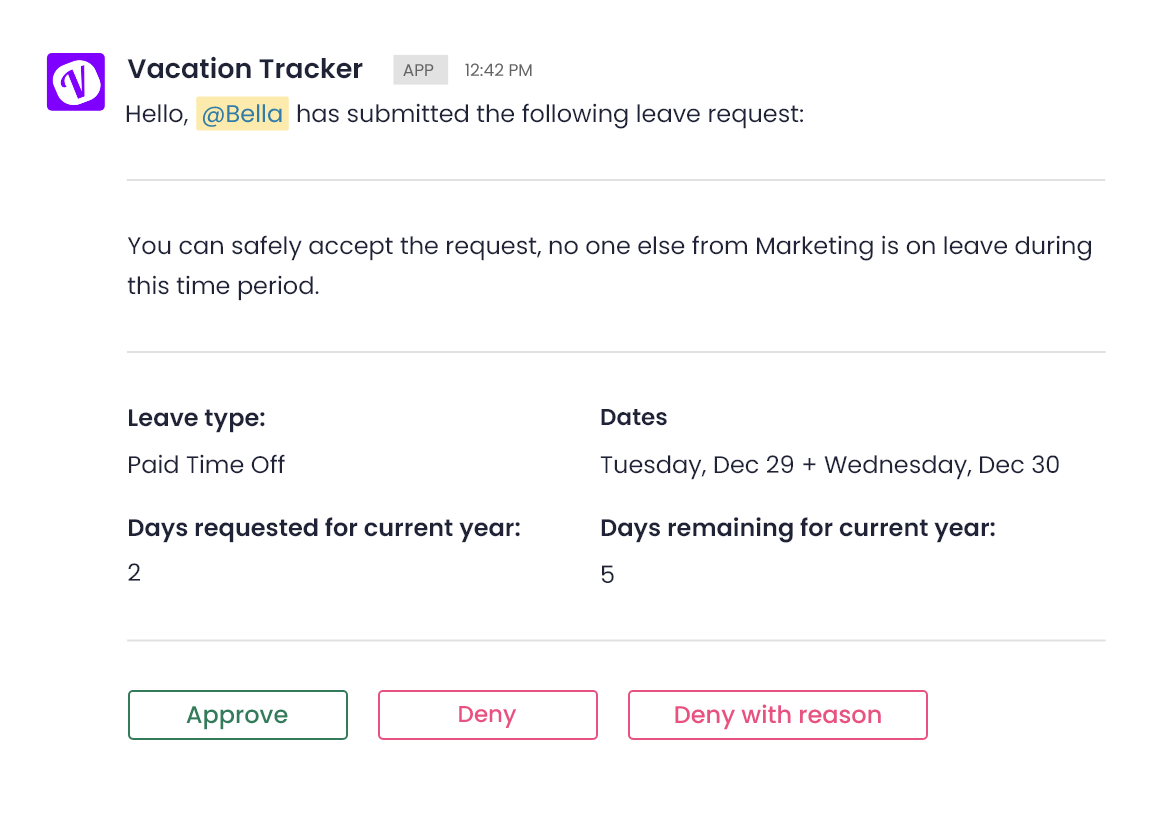The height and width of the screenshot is (828, 1160).
Task: Click the 'safely accept the request' message
Action: [x=385, y=246]
